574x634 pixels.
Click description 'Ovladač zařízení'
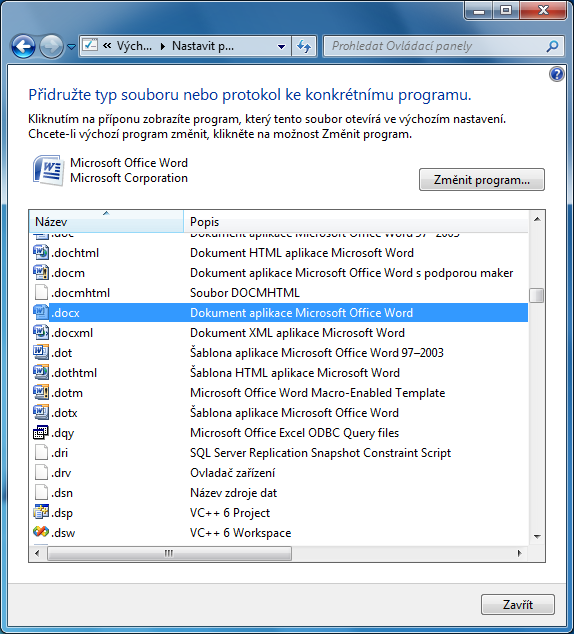pyautogui.click(x=232, y=473)
